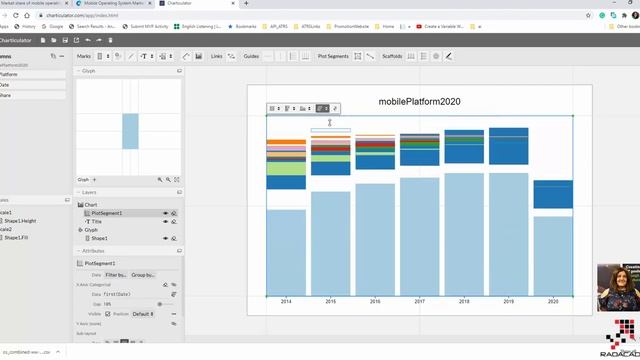Select the vertical stack scaffold icon
This screenshot has height=360, width=640.
tap(424, 56)
